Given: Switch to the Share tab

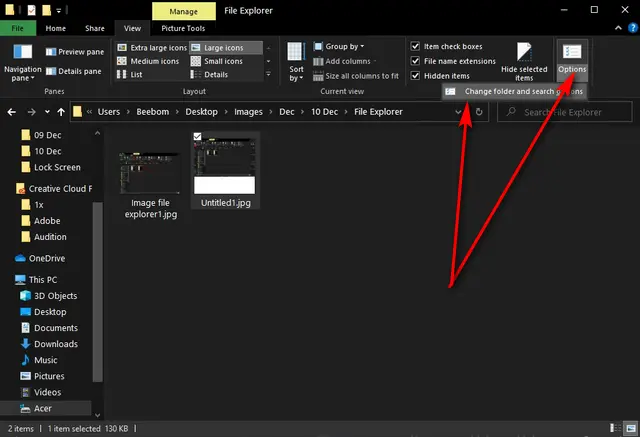Looking at the screenshot, I should 95,28.
